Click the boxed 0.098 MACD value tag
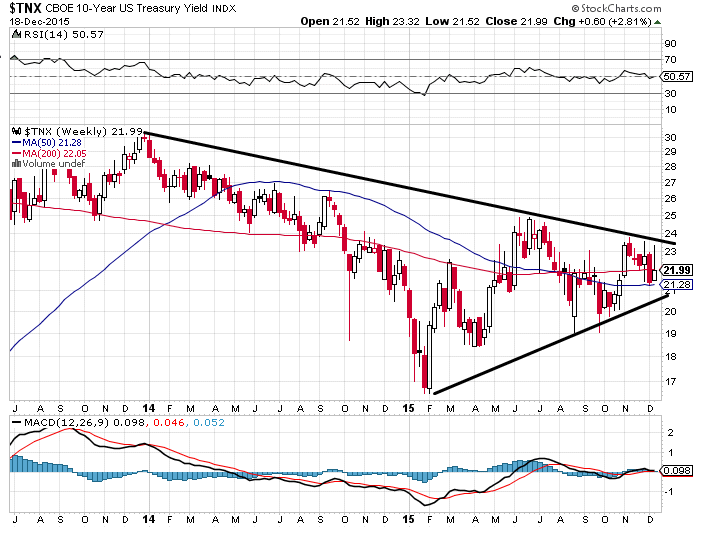The image size is (727, 535). 677,471
